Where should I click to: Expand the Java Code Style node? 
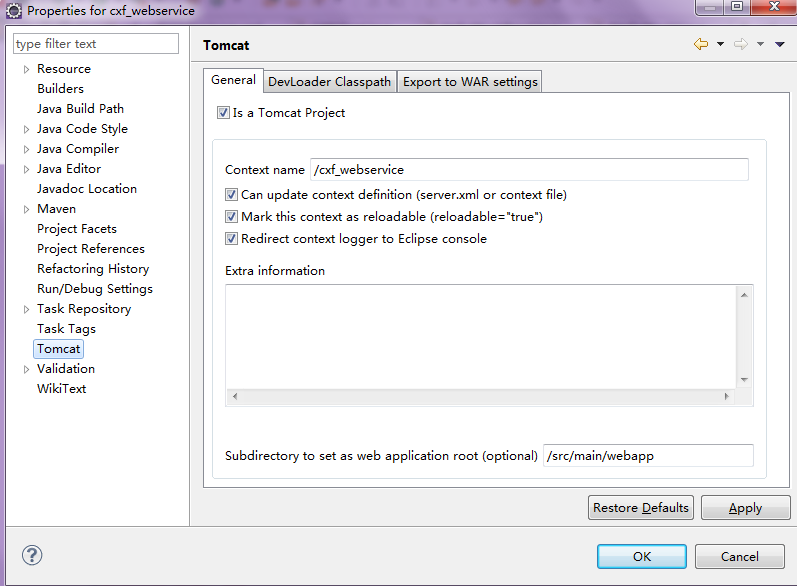(x=26, y=129)
